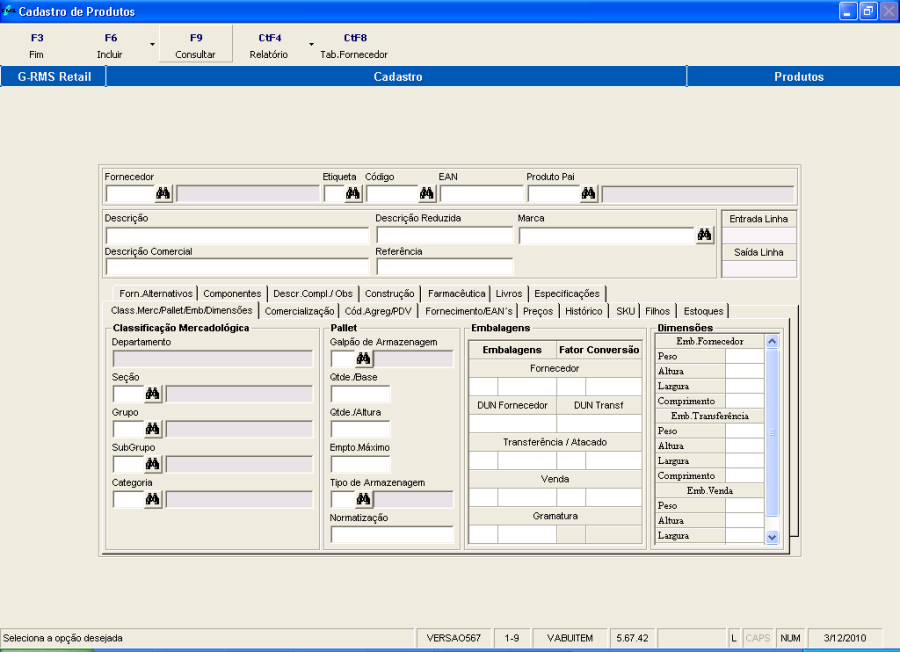Click VERSAO567 in status bar
The height and width of the screenshot is (652, 900).
pyautogui.click(x=453, y=638)
